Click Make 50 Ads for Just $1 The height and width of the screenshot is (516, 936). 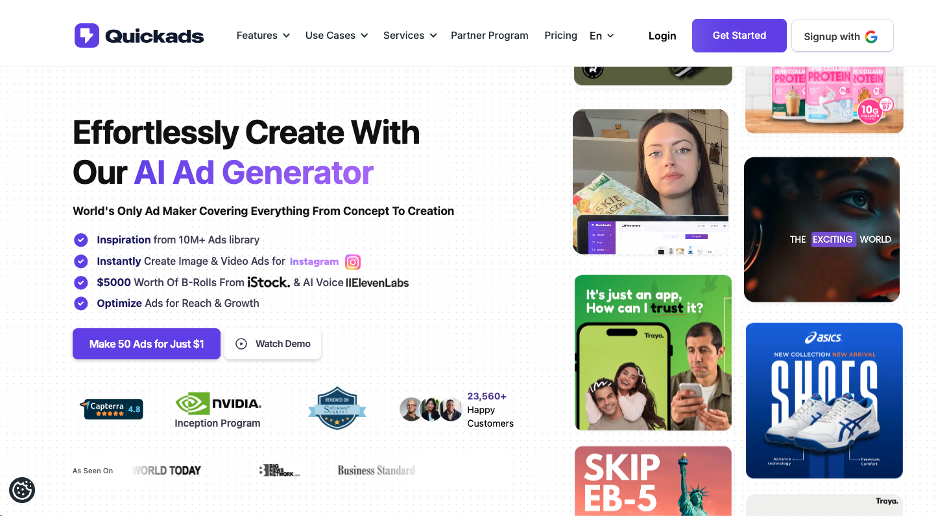tap(146, 343)
